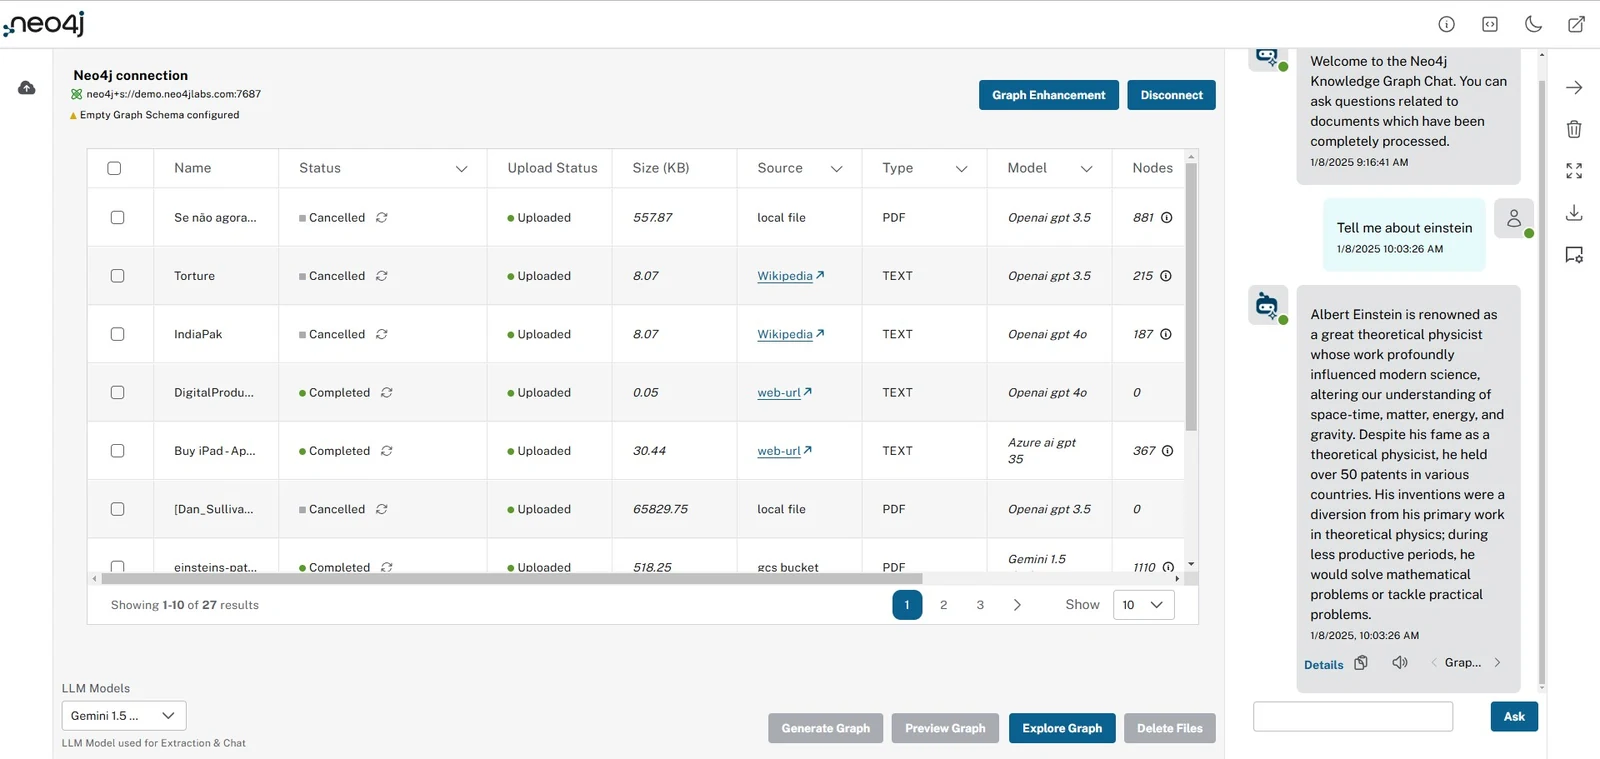Click the Graph Enhancement button

pos(1048,95)
